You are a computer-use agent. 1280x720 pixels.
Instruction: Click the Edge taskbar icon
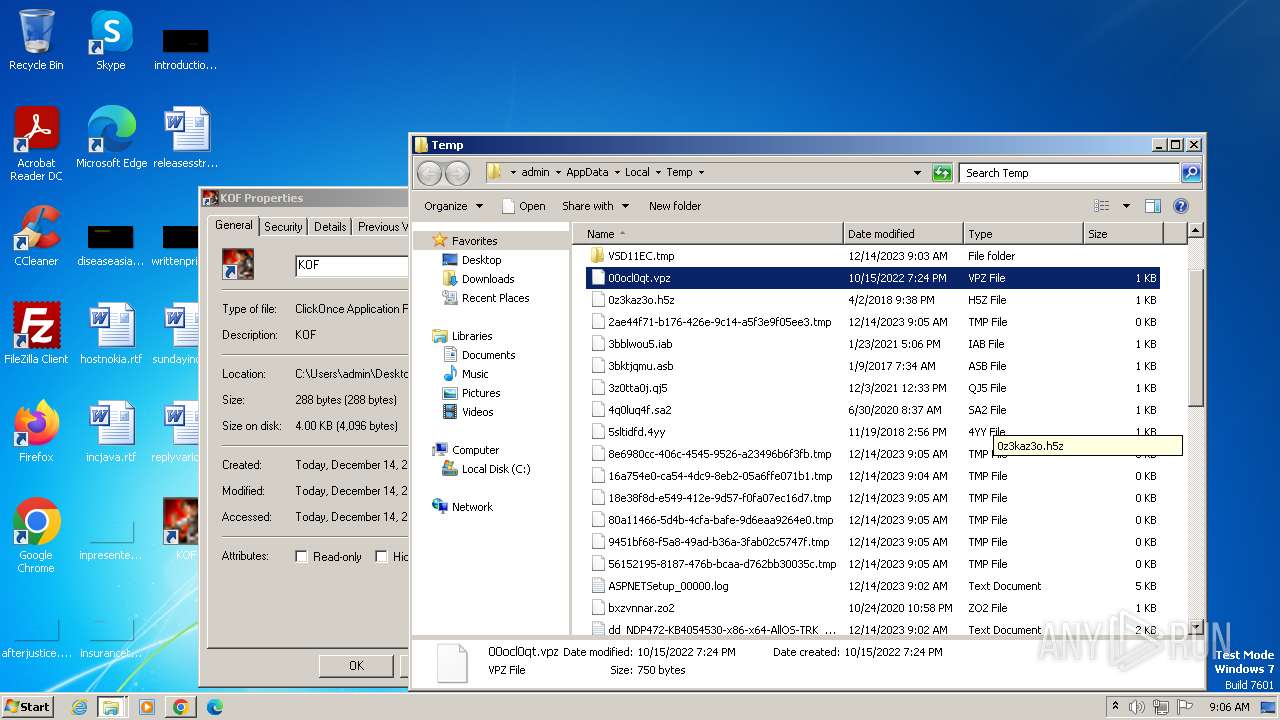pyautogui.click(x=214, y=707)
